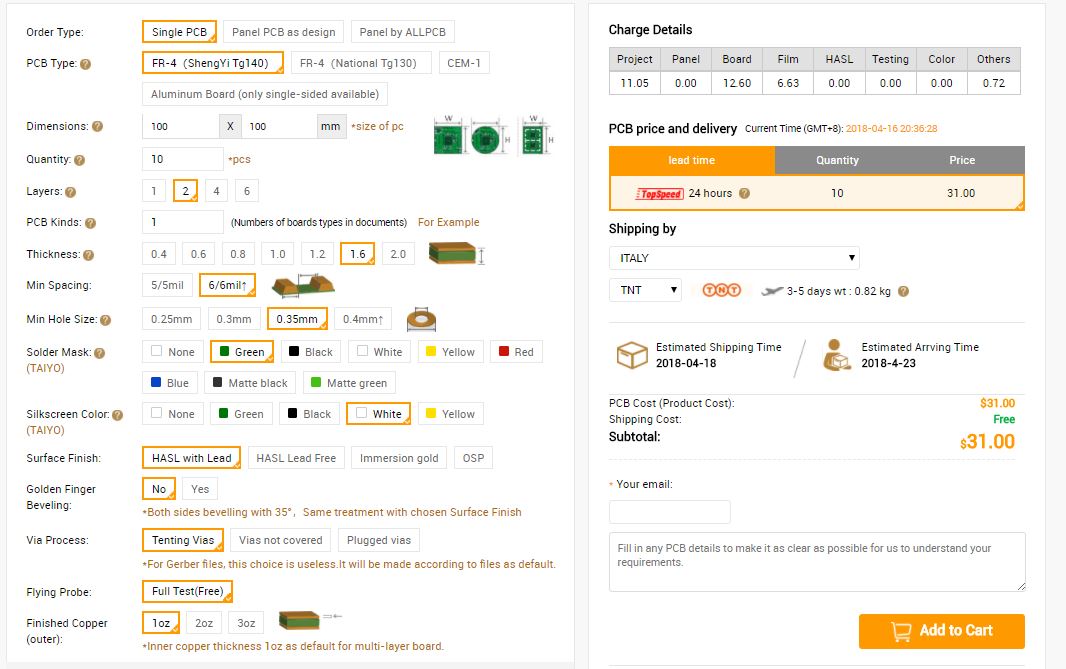Viewport: 1066px width, 669px height.
Task: Click the help icon next to Min Hole Size
Action: (105, 320)
